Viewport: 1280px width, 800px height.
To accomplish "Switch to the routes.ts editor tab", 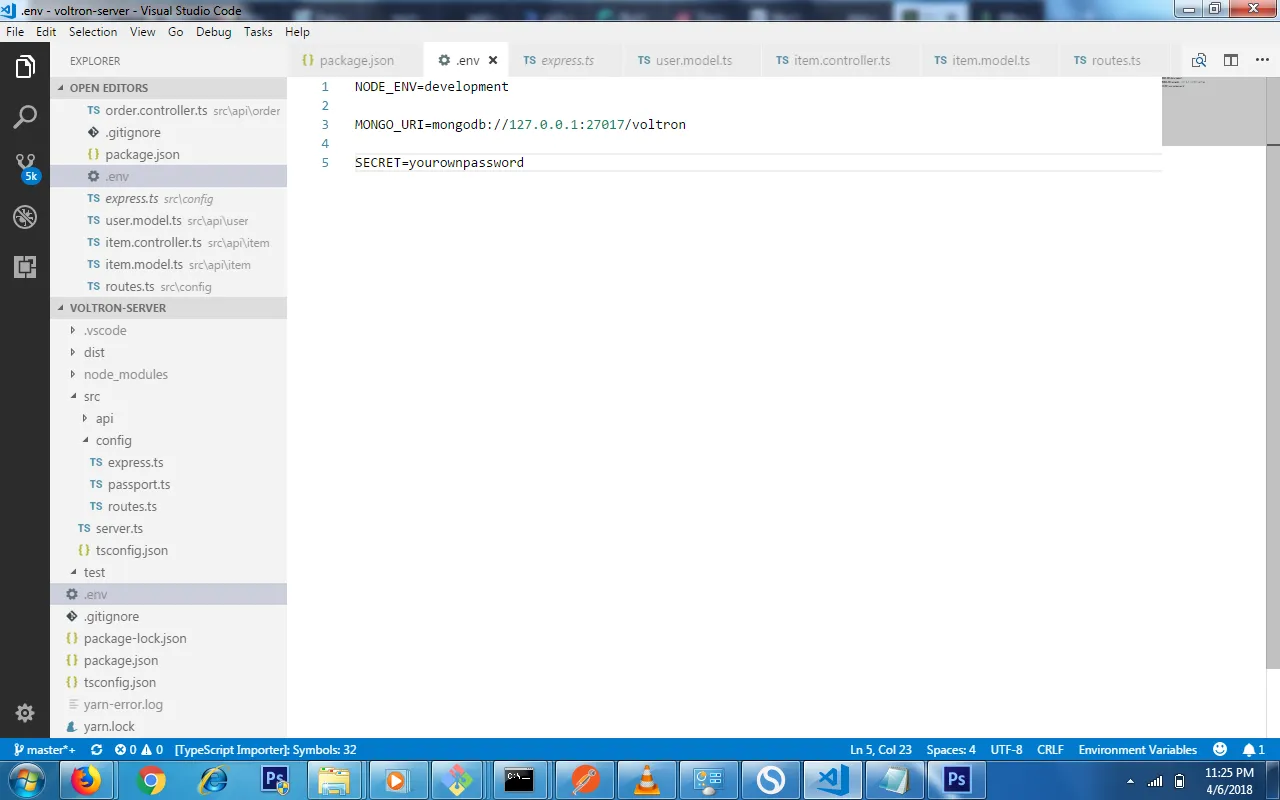I will click(x=1115, y=60).
